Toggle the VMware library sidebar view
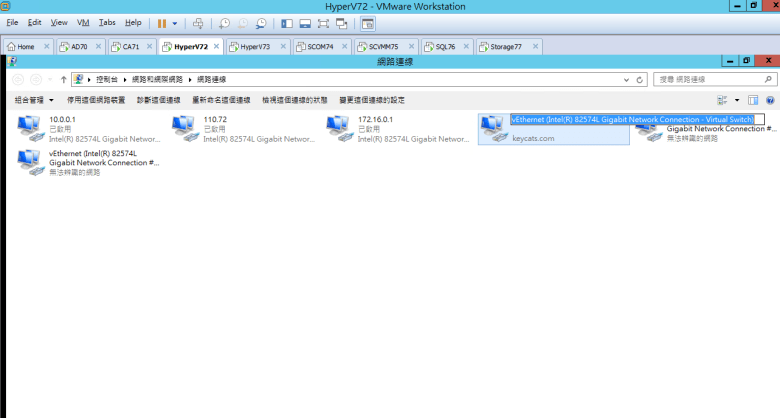This screenshot has height=418, width=780. (x=287, y=23)
